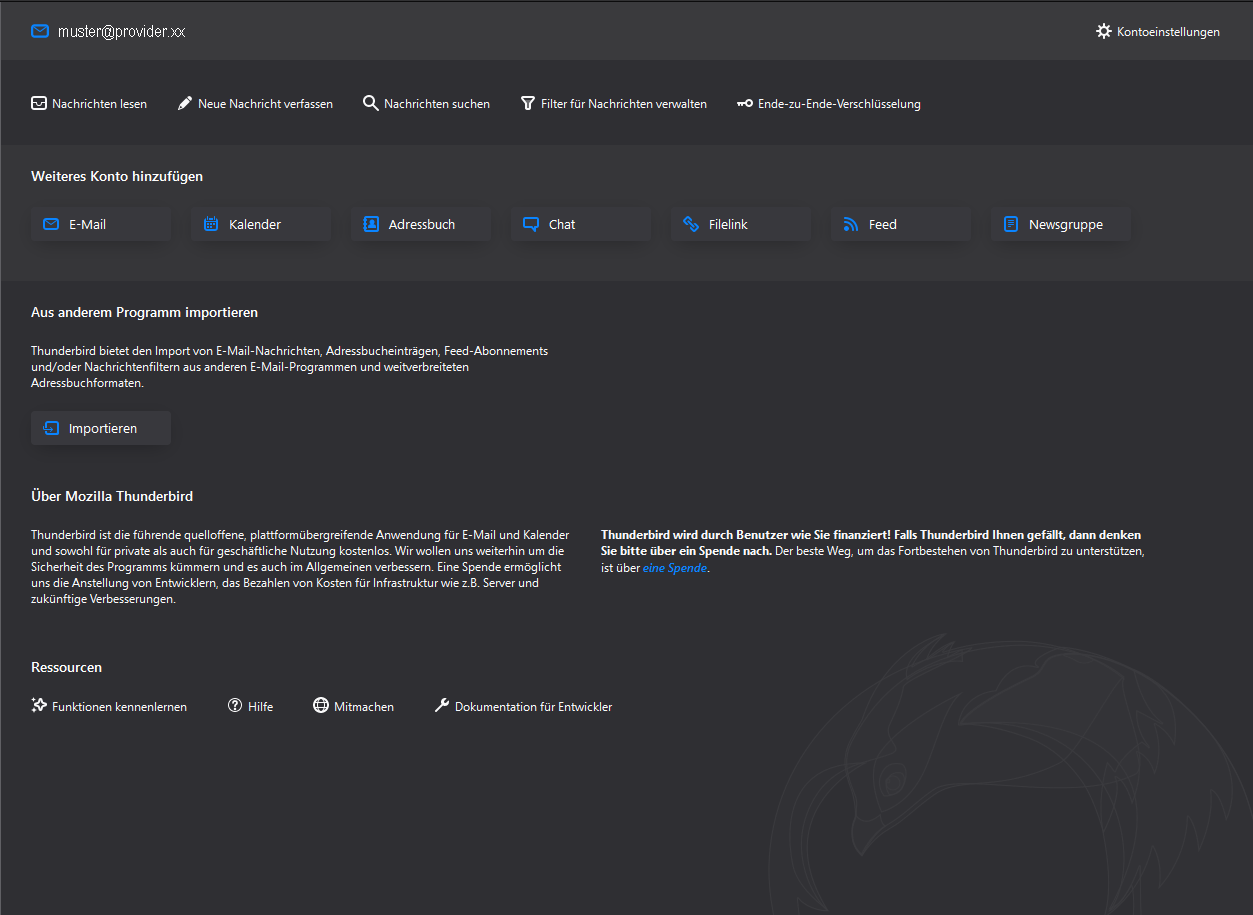Open Funktionen kennenlernen link
The width and height of the screenshot is (1253, 915).
109,706
